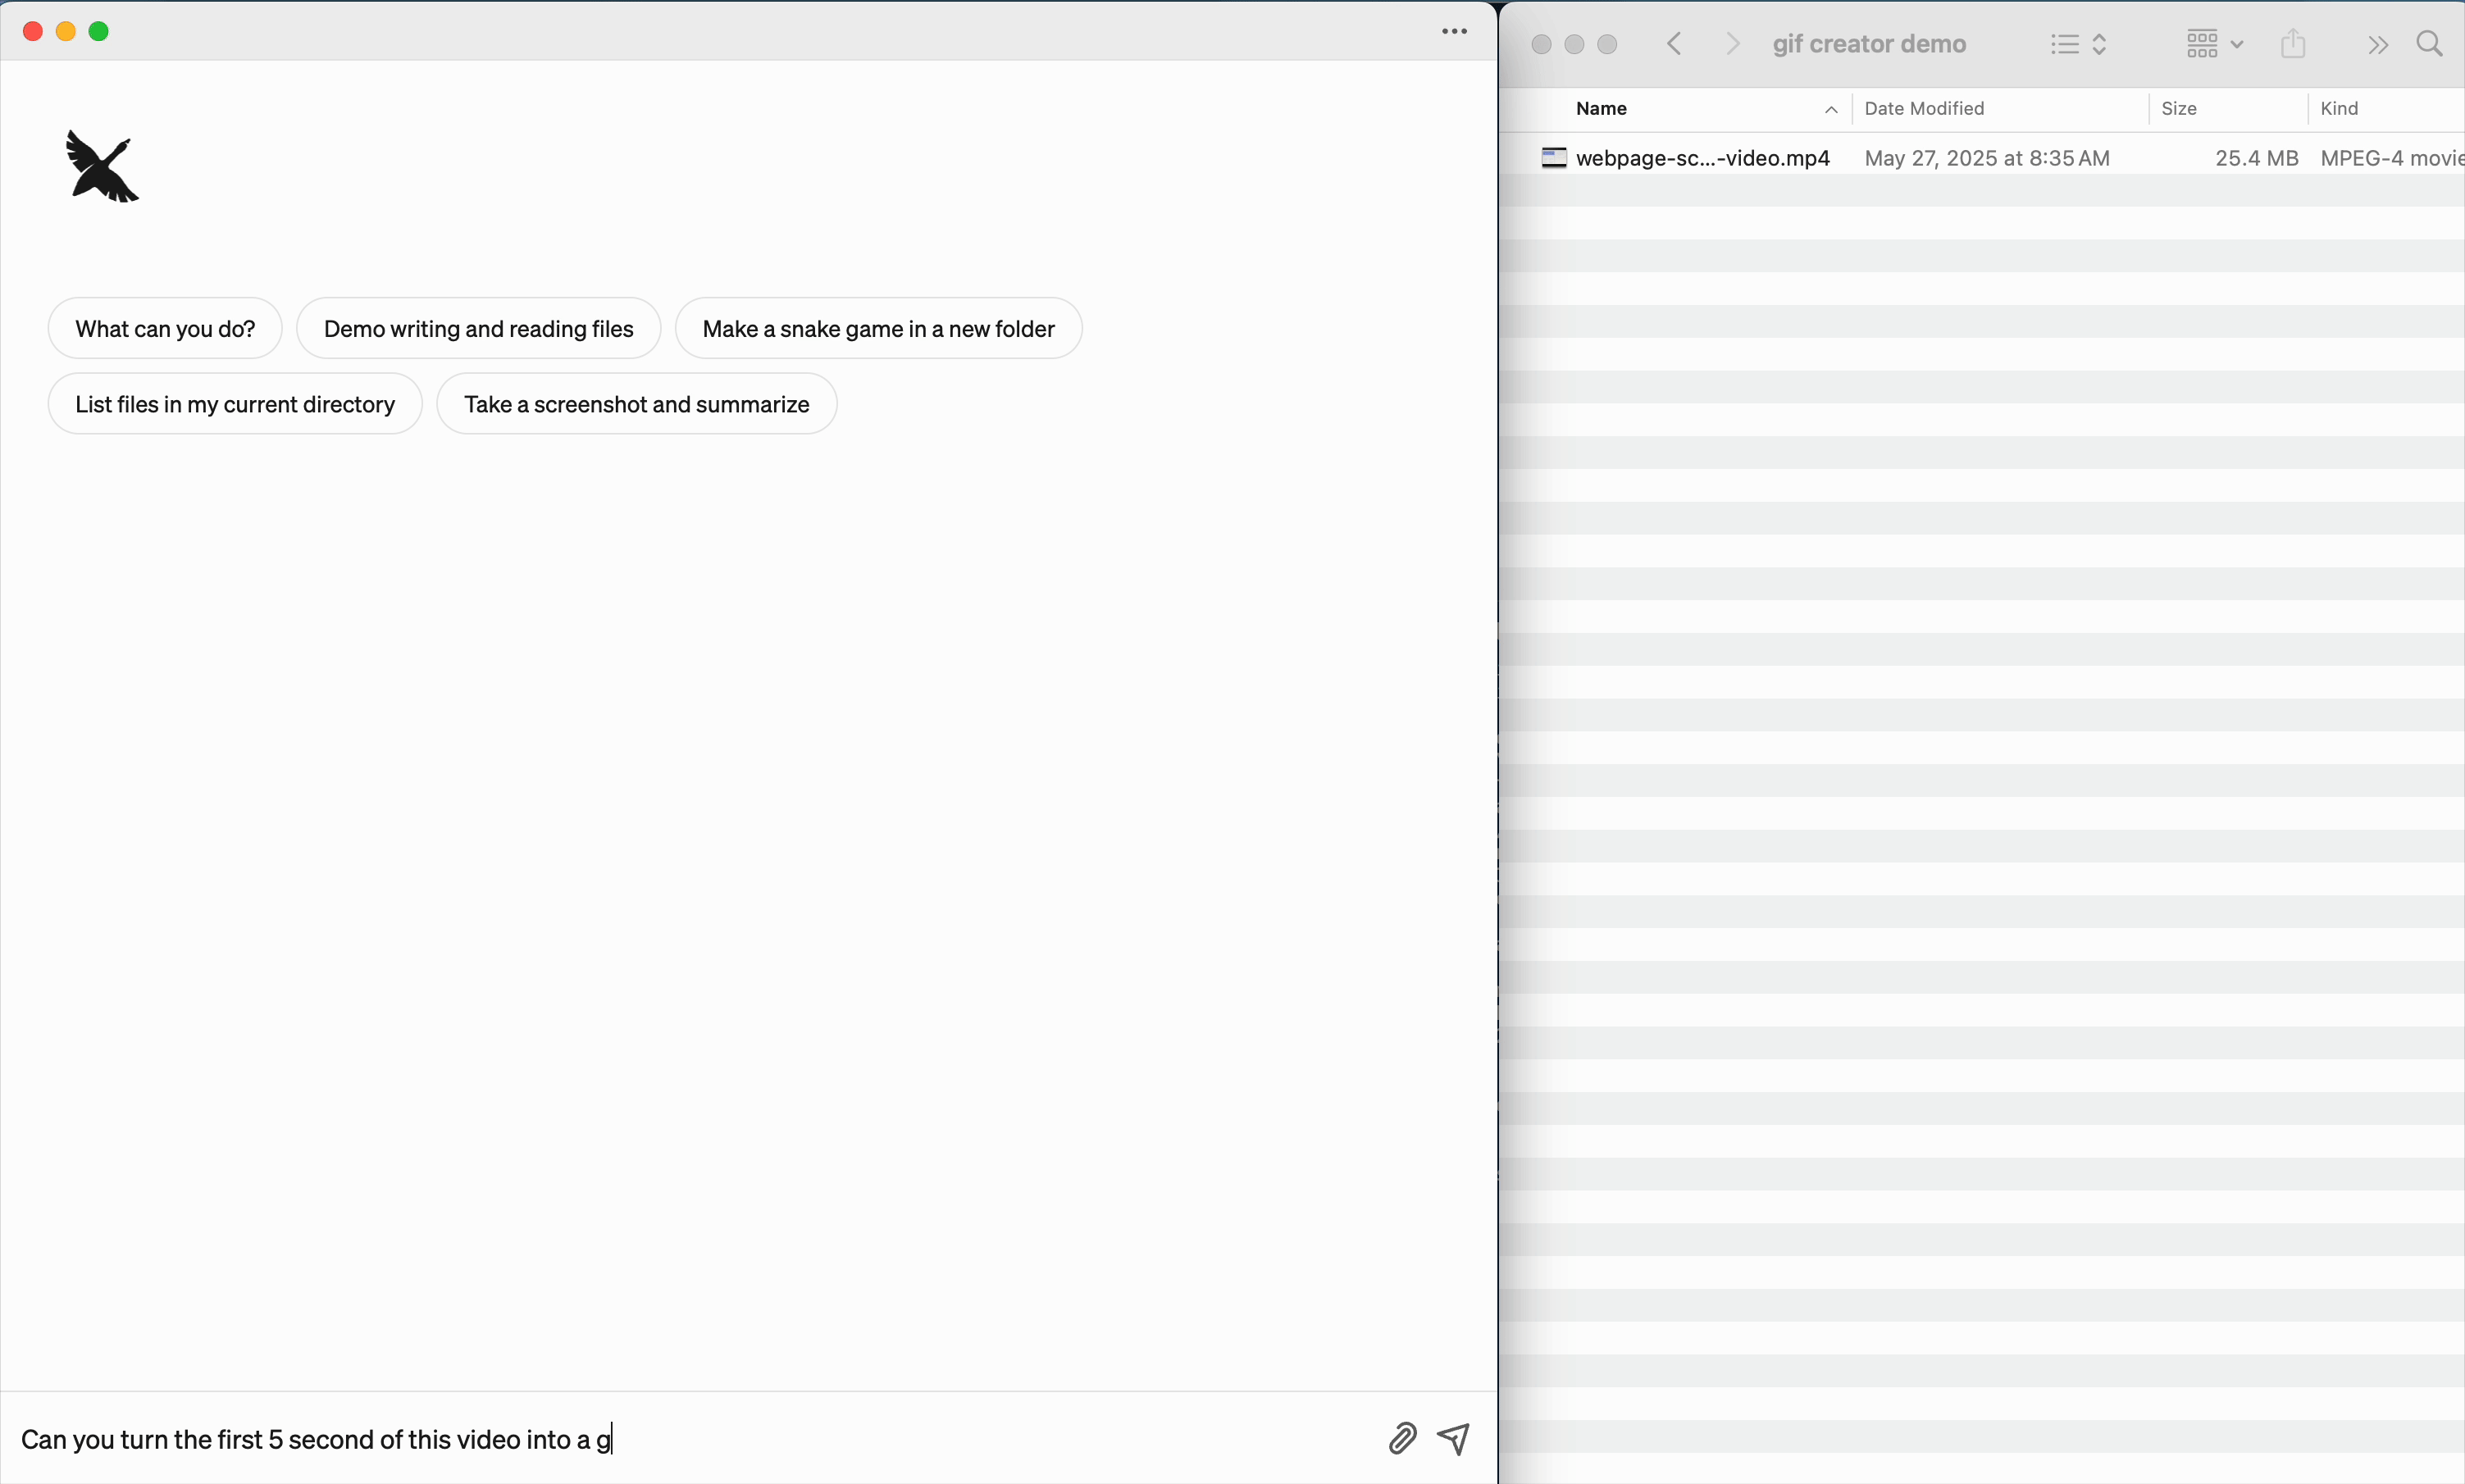The width and height of the screenshot is (2465, 1484).
Task: Expand Finder toolbar overflow double chevron
Action: click(2377, 45)
